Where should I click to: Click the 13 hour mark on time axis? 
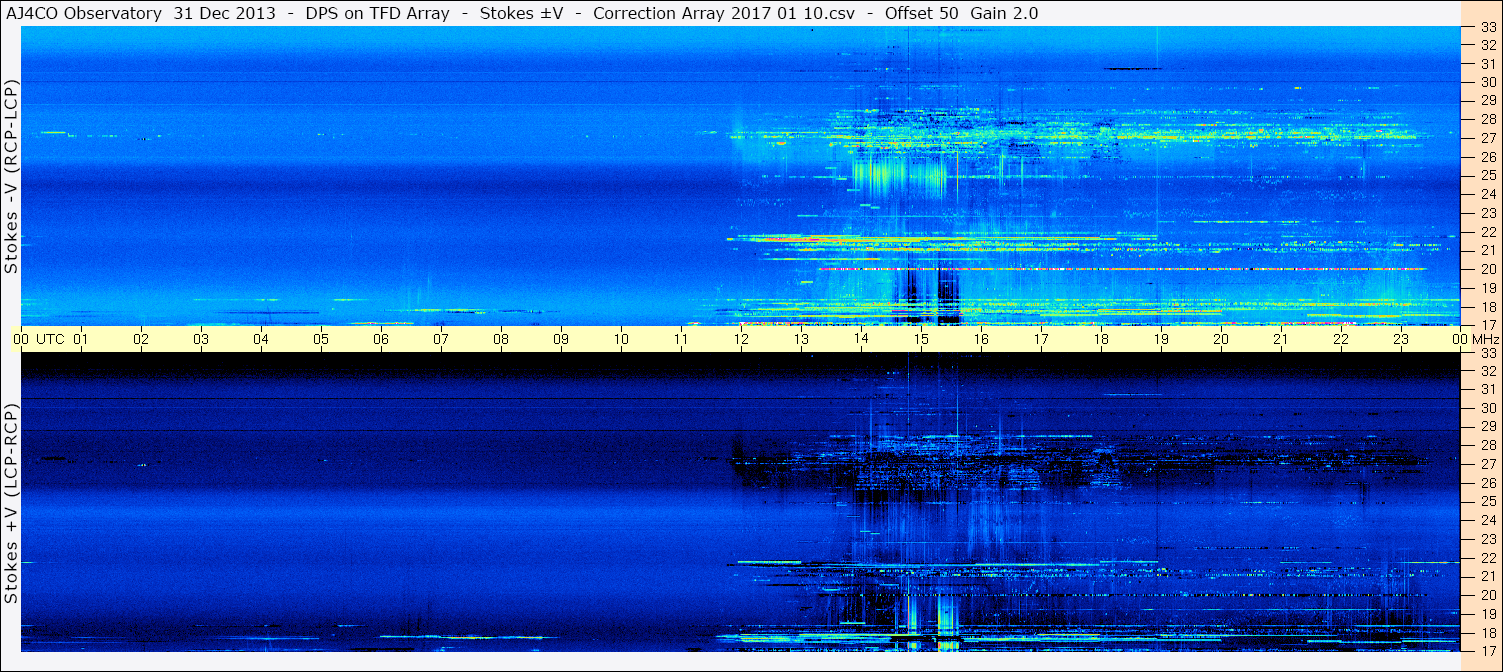click(801, 340)
